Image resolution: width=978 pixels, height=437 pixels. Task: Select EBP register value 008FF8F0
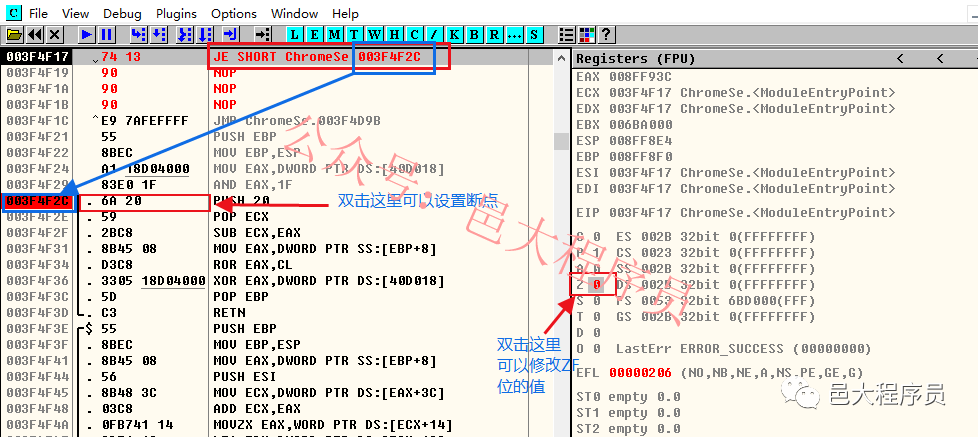[641, 156]
